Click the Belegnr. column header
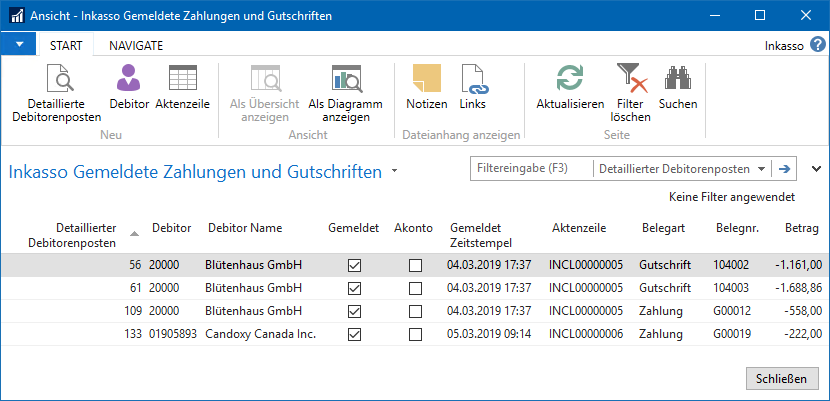The height and width of the screenshot is (401, 830). pos(737,229)
